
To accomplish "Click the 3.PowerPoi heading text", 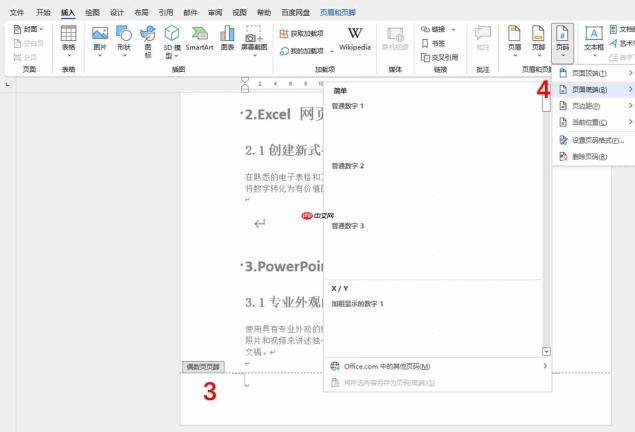I will coord(284,266).
